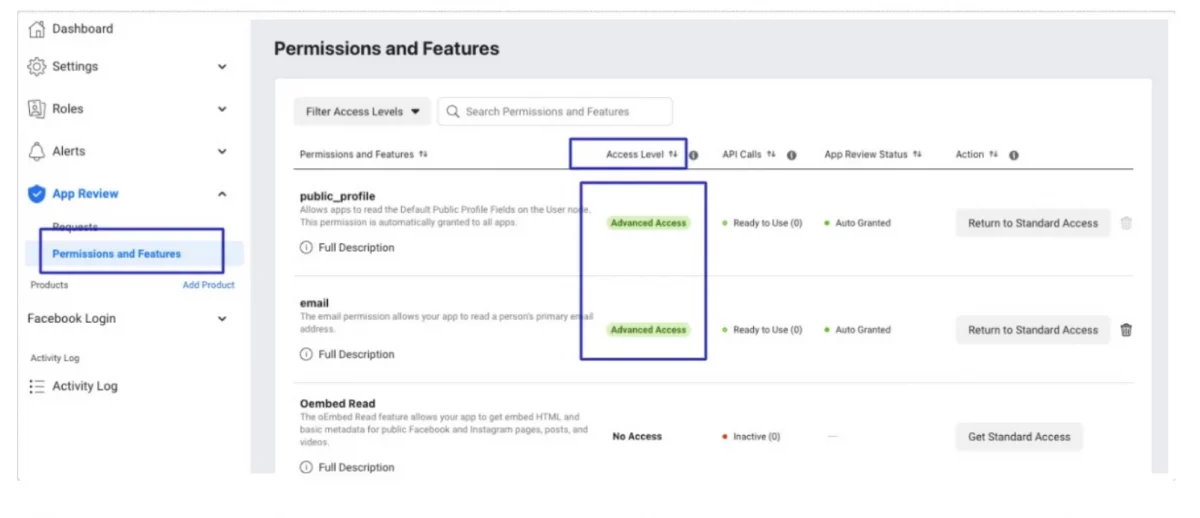Image resolution: width=1200 pixels, height=518 pixels.
Task: Click the Add Product link
Action: coord(208,285)
